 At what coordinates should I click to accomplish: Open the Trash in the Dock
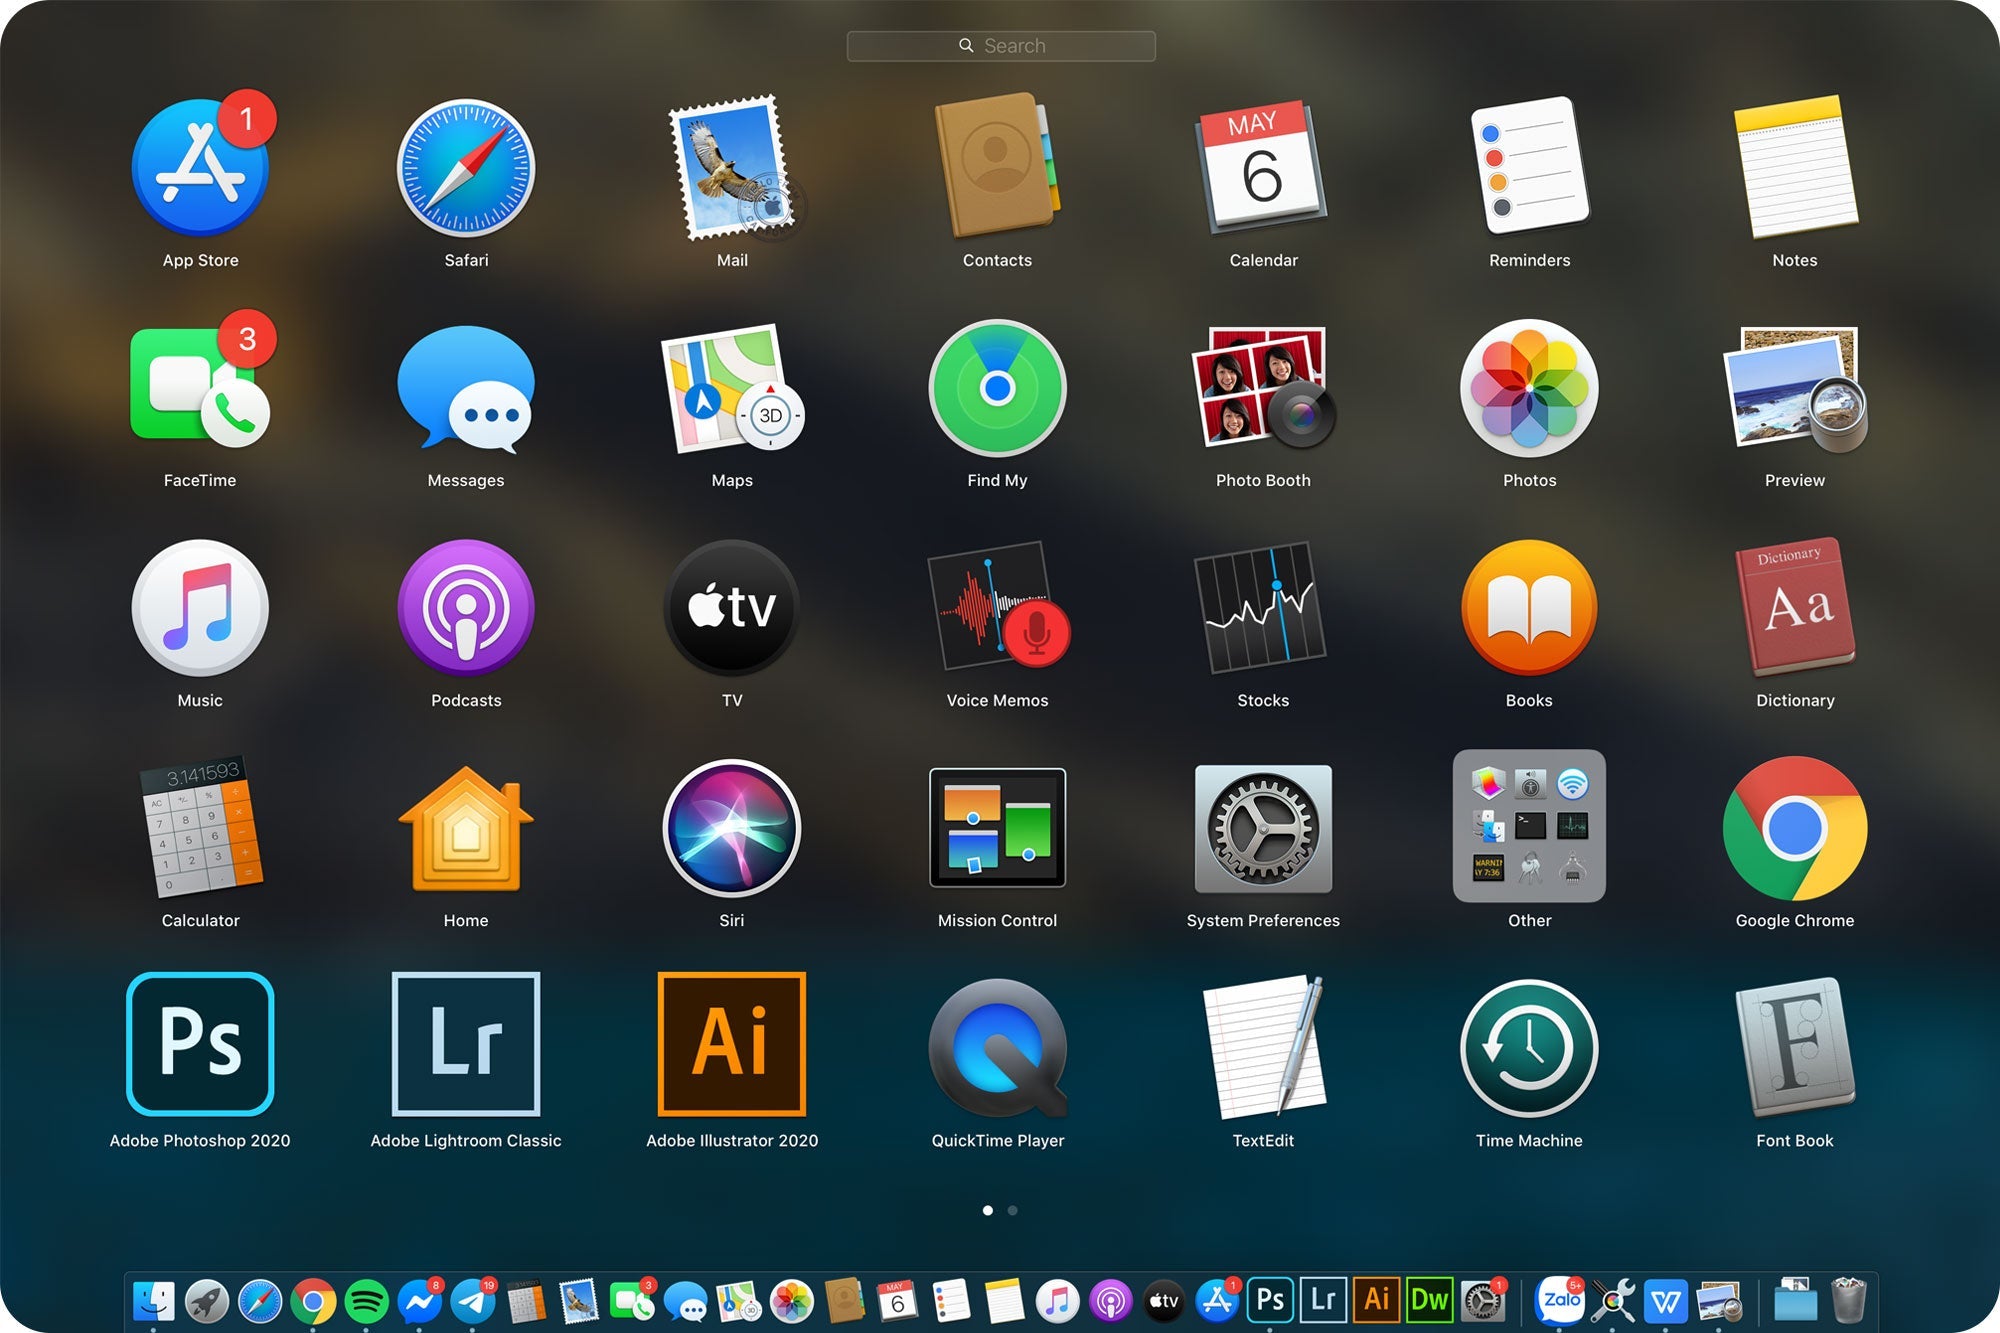(1849, 1300)
